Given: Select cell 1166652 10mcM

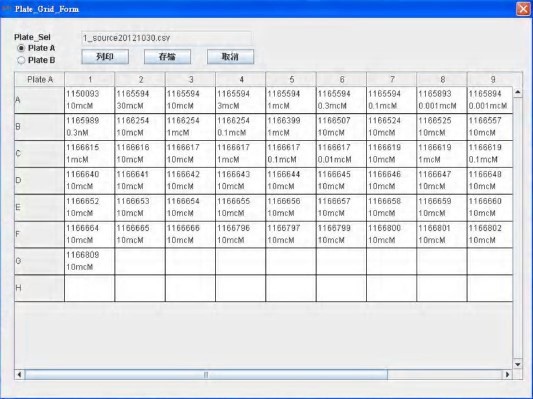Looking at the screenshot, I should 90,207.
